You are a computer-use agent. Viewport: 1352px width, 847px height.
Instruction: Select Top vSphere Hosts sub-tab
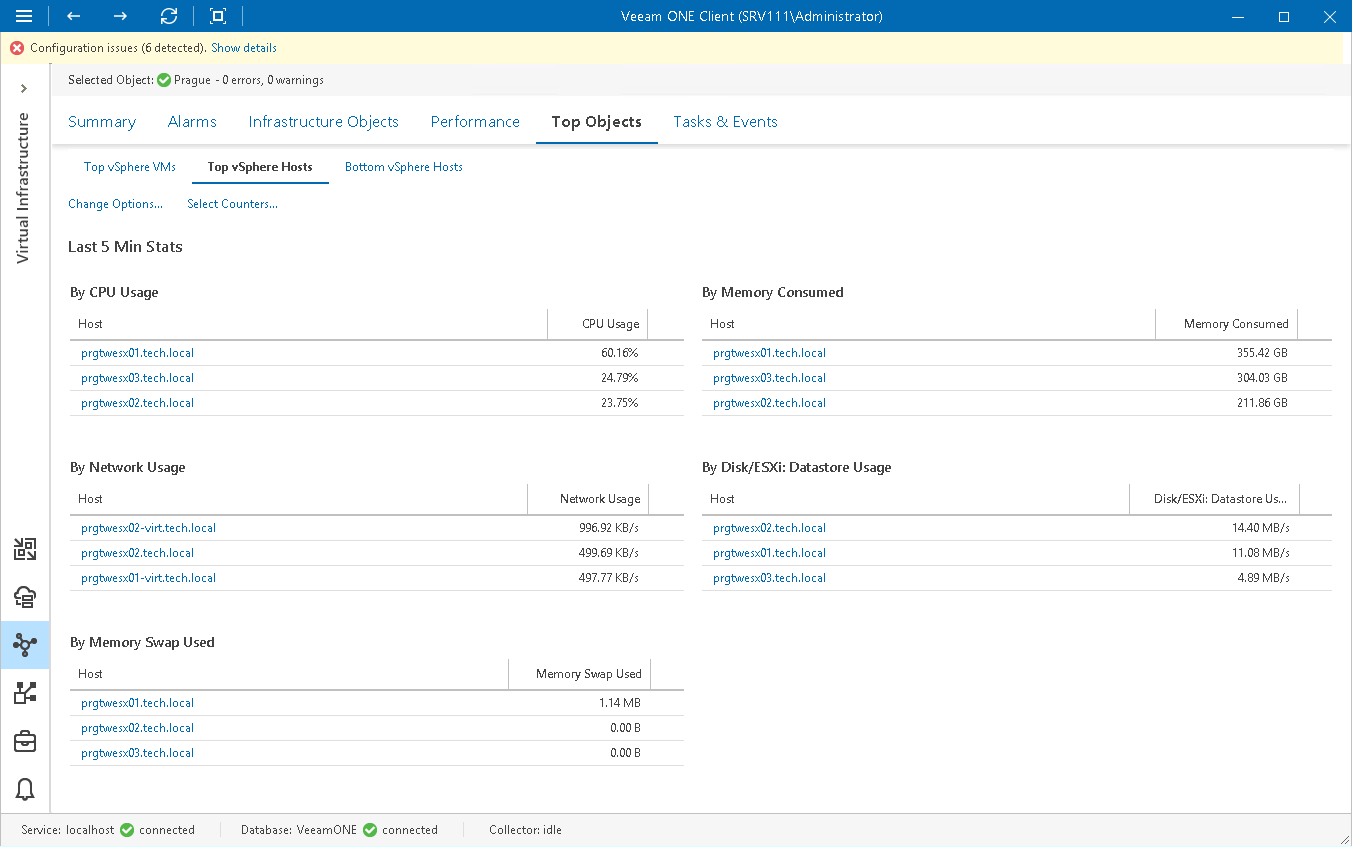260,167
